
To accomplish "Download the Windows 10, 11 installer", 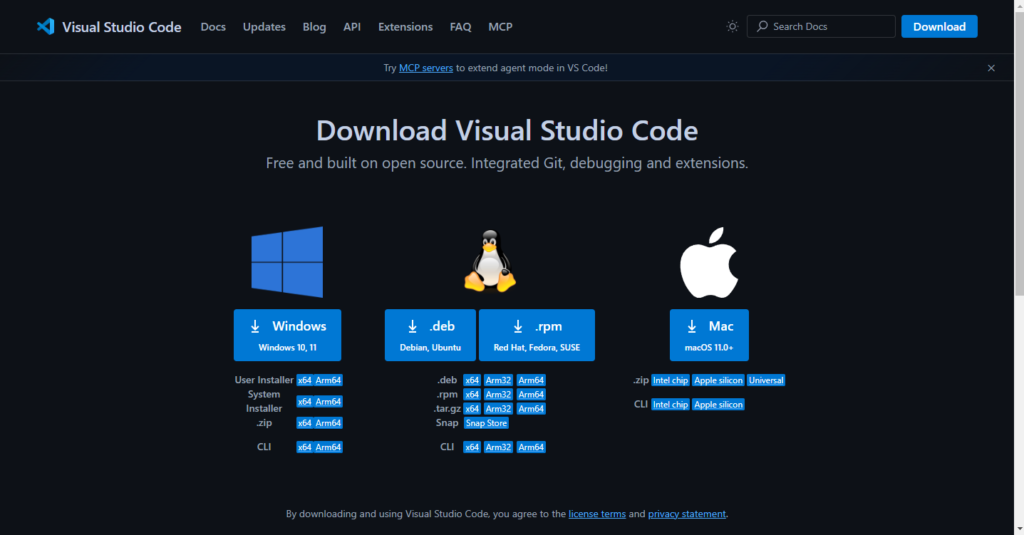I will coord(287,335).
